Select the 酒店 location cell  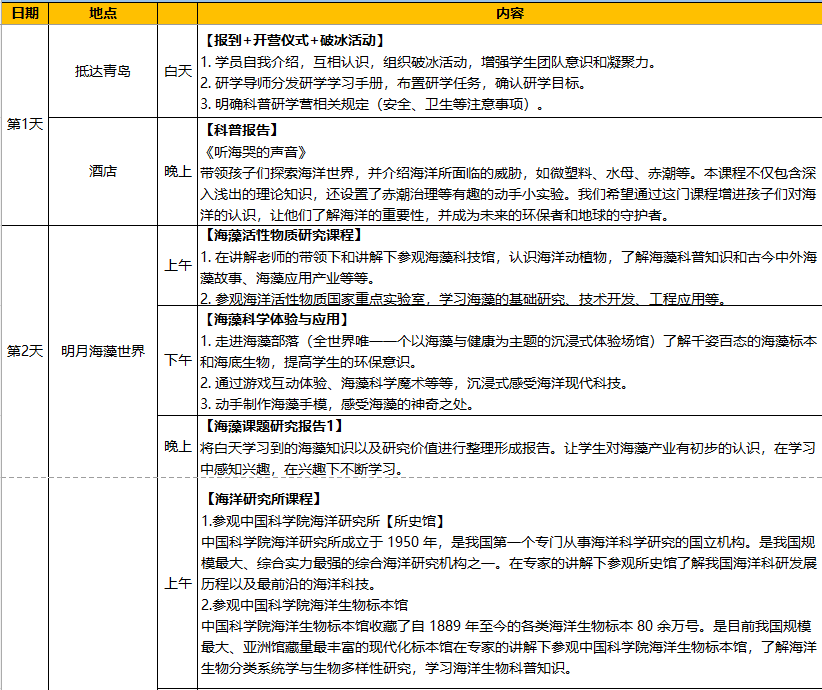pyautogui.click(x=103, y=171)
